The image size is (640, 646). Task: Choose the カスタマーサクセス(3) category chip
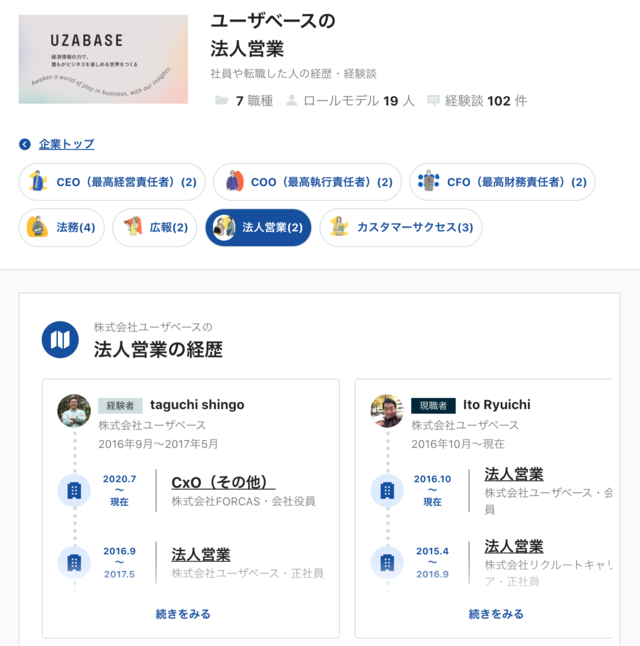coord(401,227)
